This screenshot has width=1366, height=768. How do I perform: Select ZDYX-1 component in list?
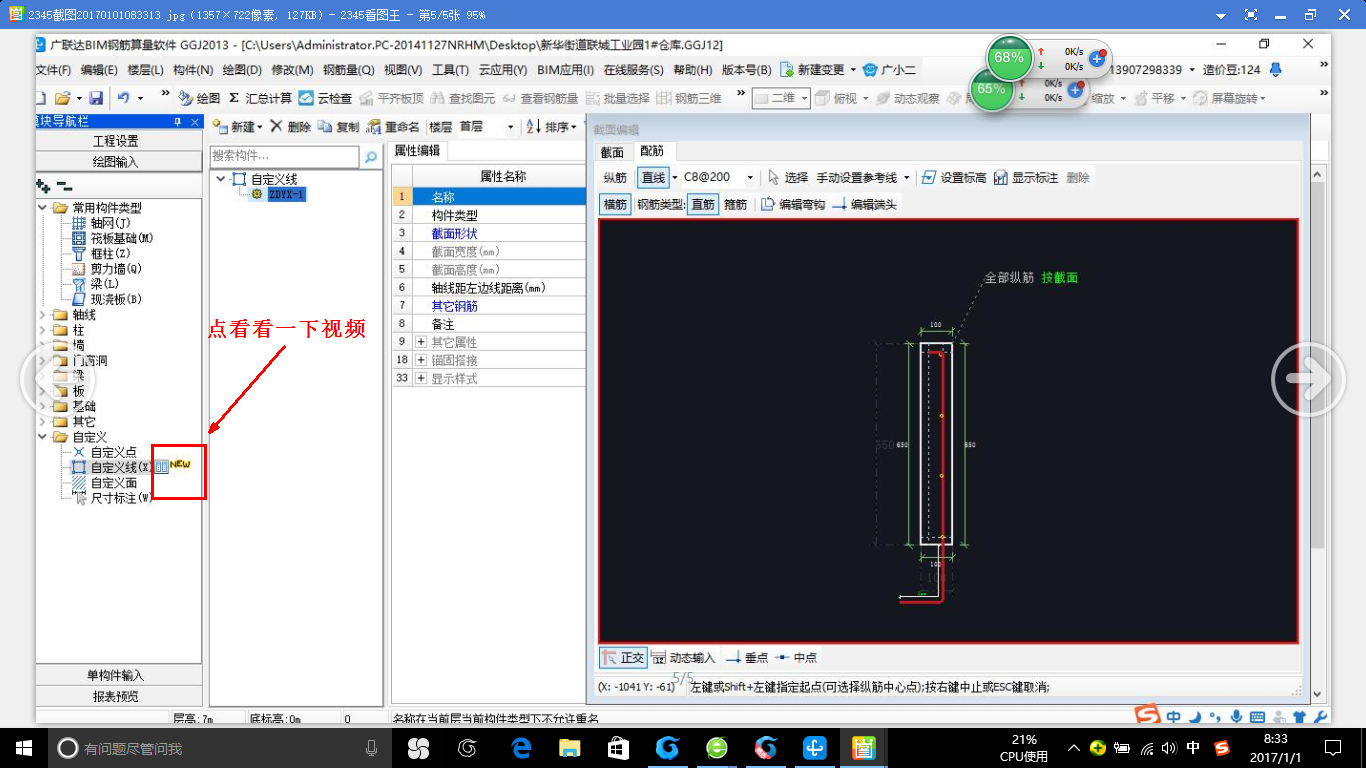coord(286,194)
